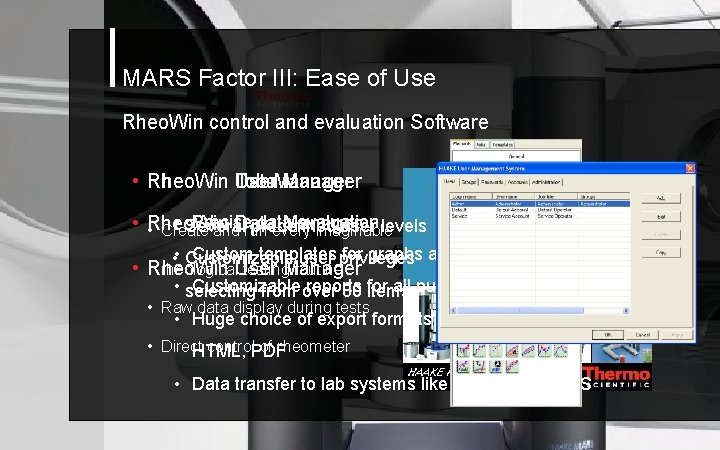Click the Thermo Scientific logo

[x=616, y=378]
